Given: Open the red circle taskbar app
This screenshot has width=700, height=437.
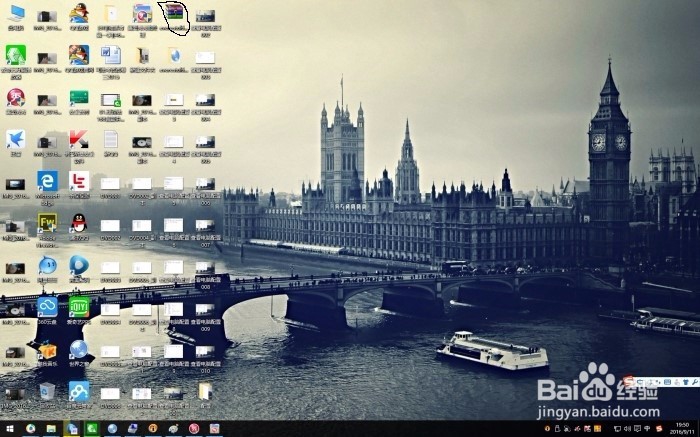Looking at the screenshot, I should point(194,429).
